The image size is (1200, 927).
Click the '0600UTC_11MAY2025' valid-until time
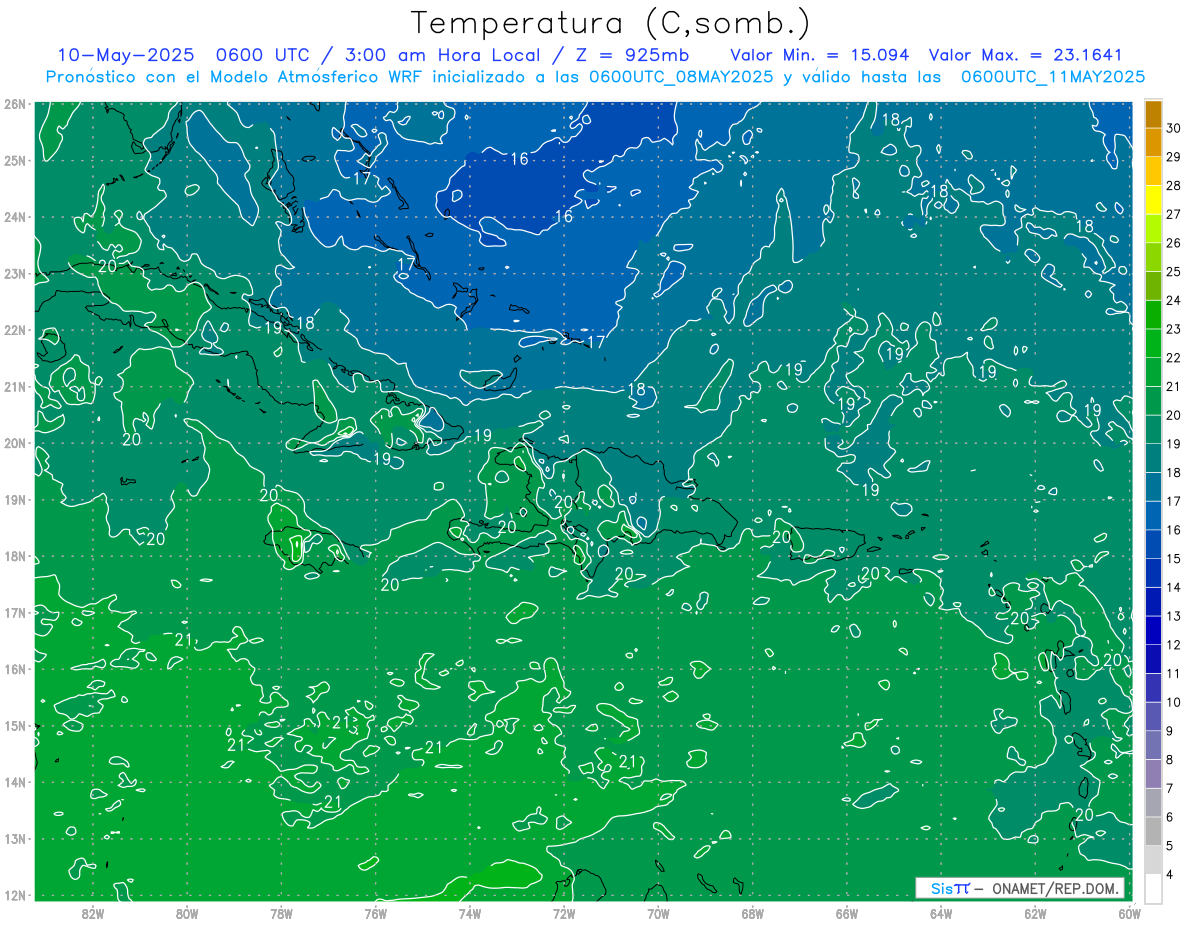tap(1052, 76)
